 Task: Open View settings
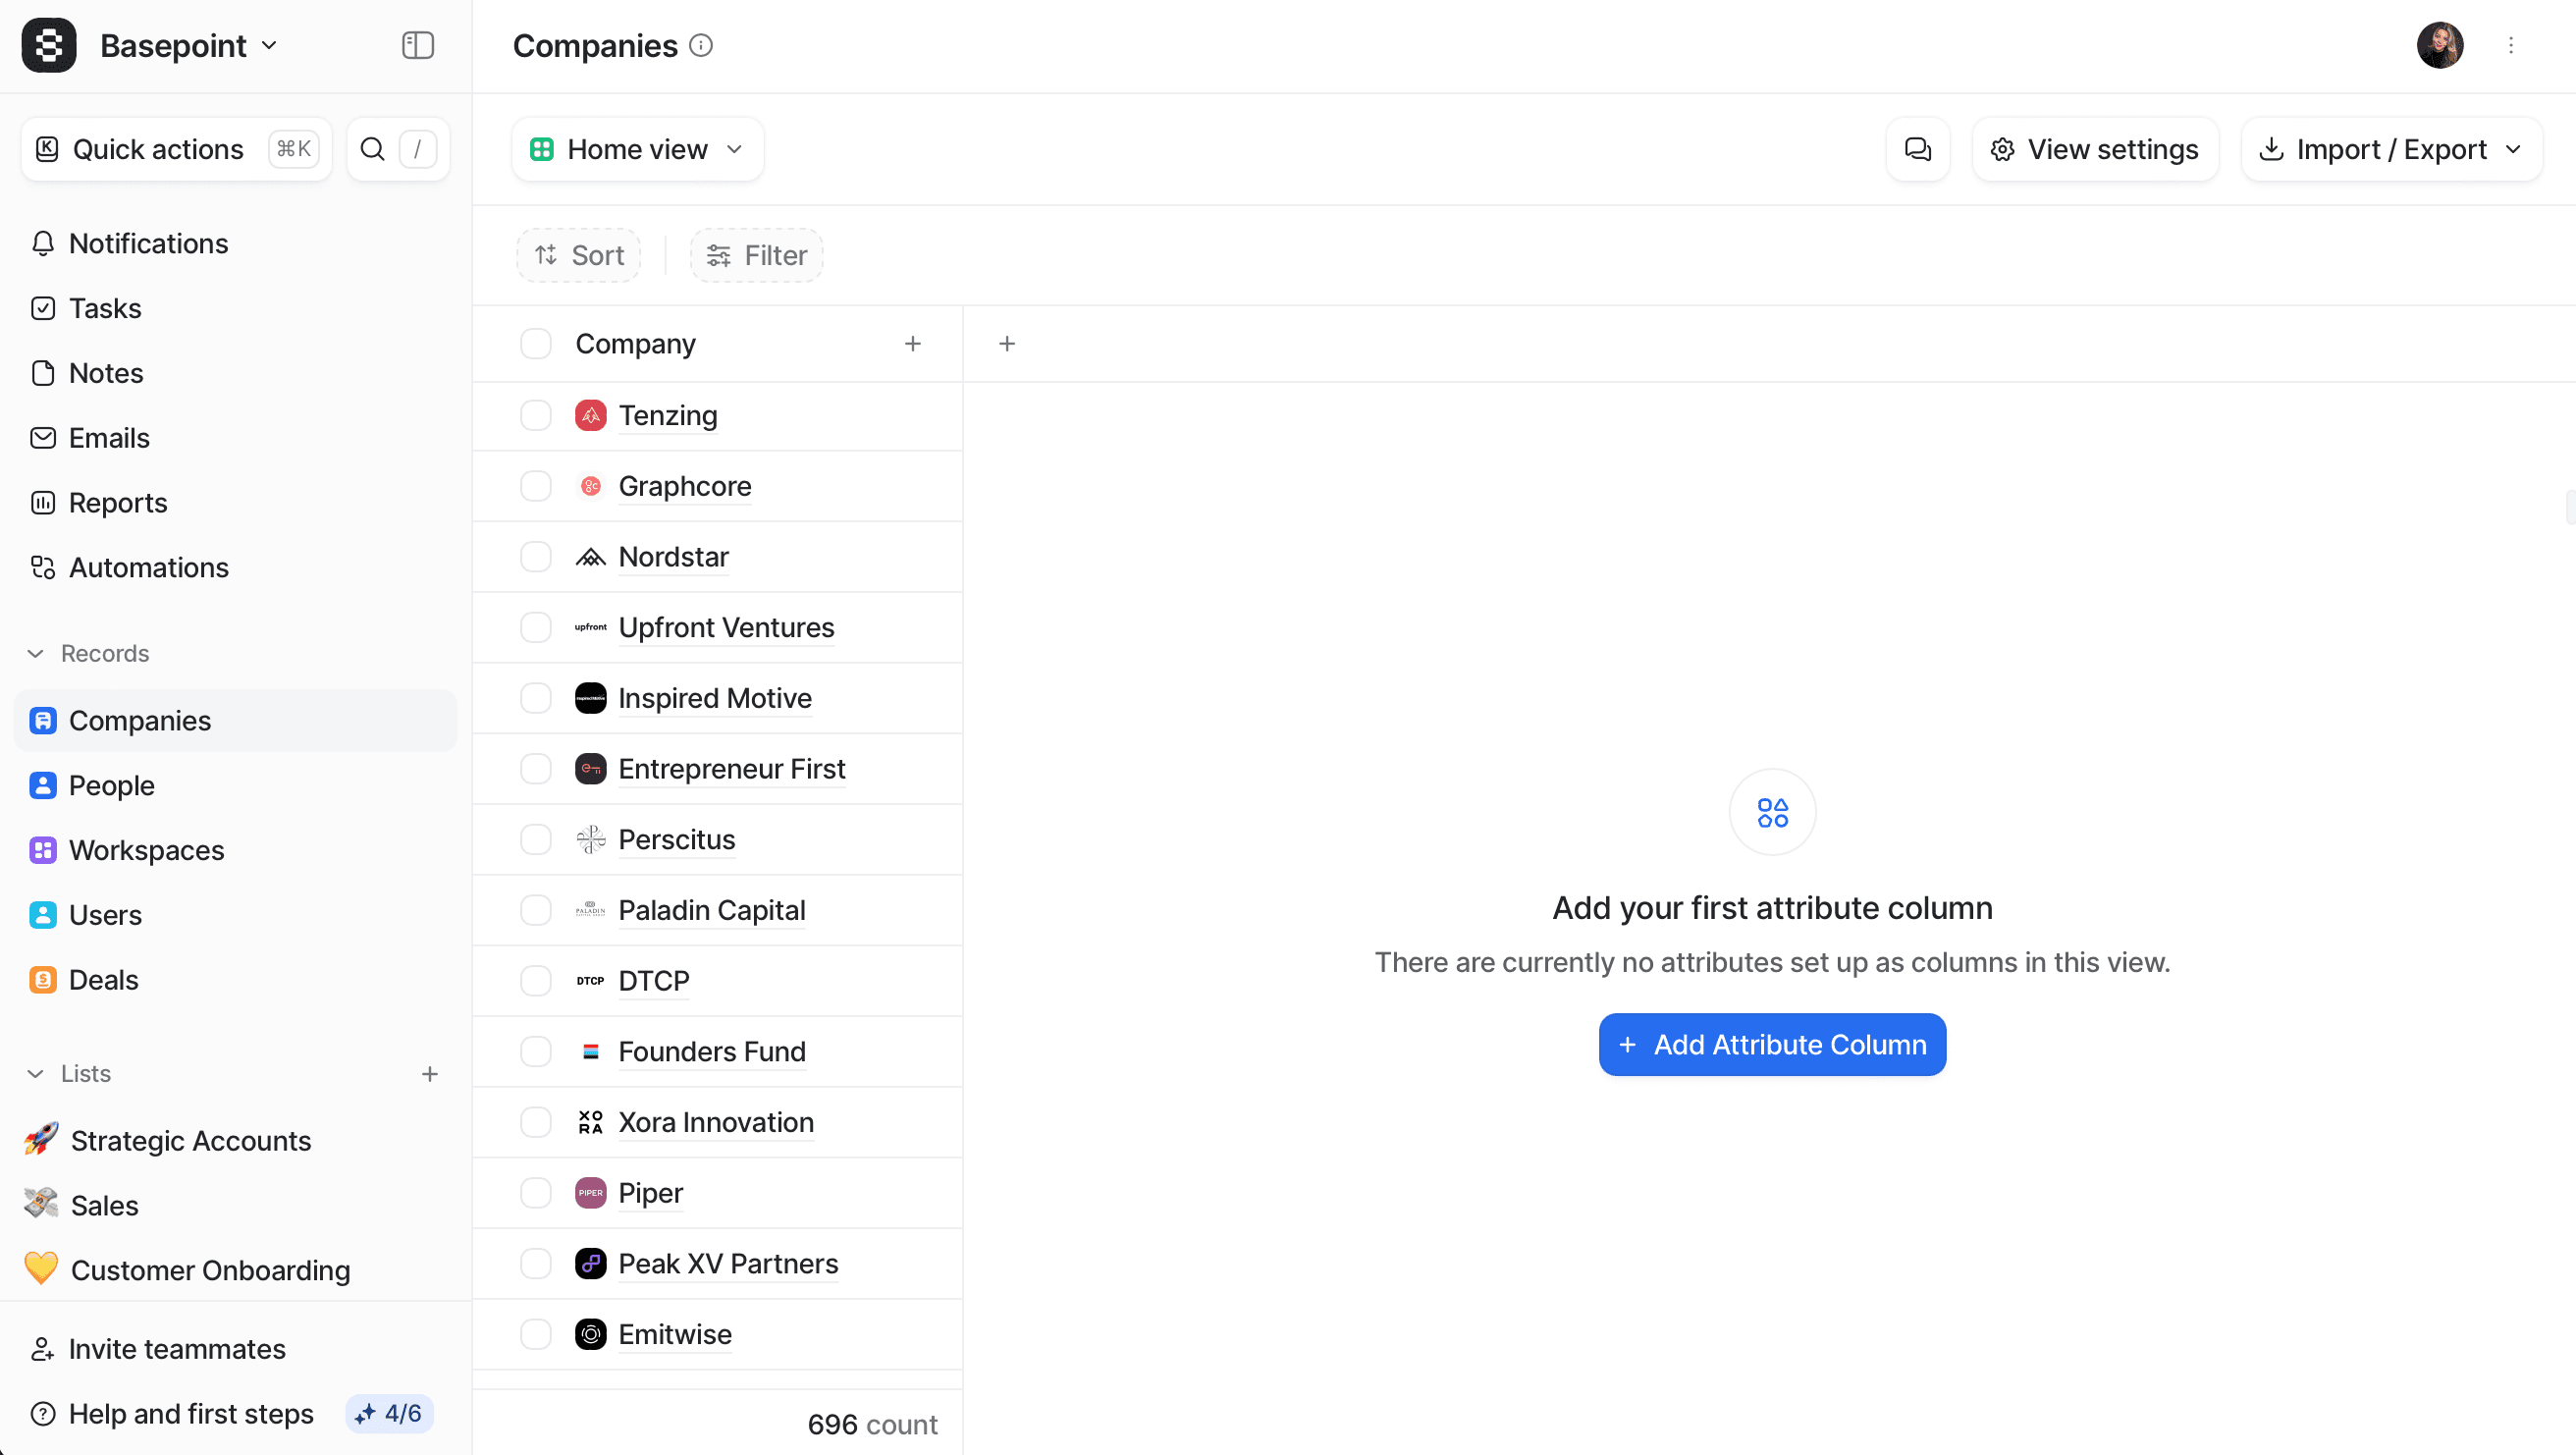click(2095, 149)
